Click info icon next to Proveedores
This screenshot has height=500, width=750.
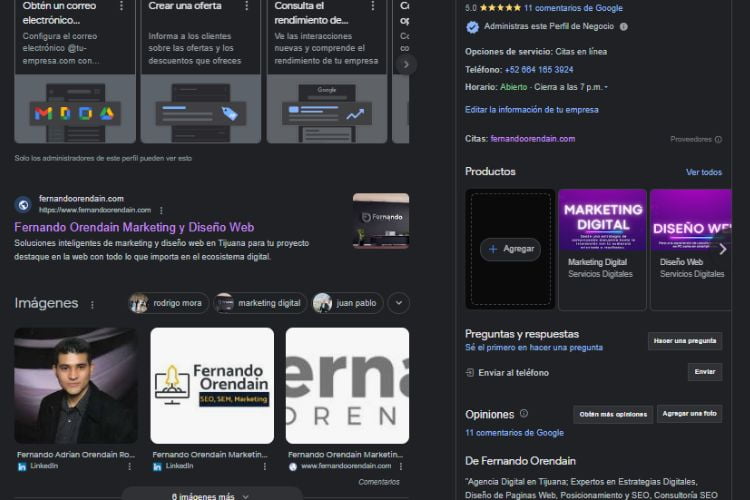pyautogui.click(x=719, y=139)
